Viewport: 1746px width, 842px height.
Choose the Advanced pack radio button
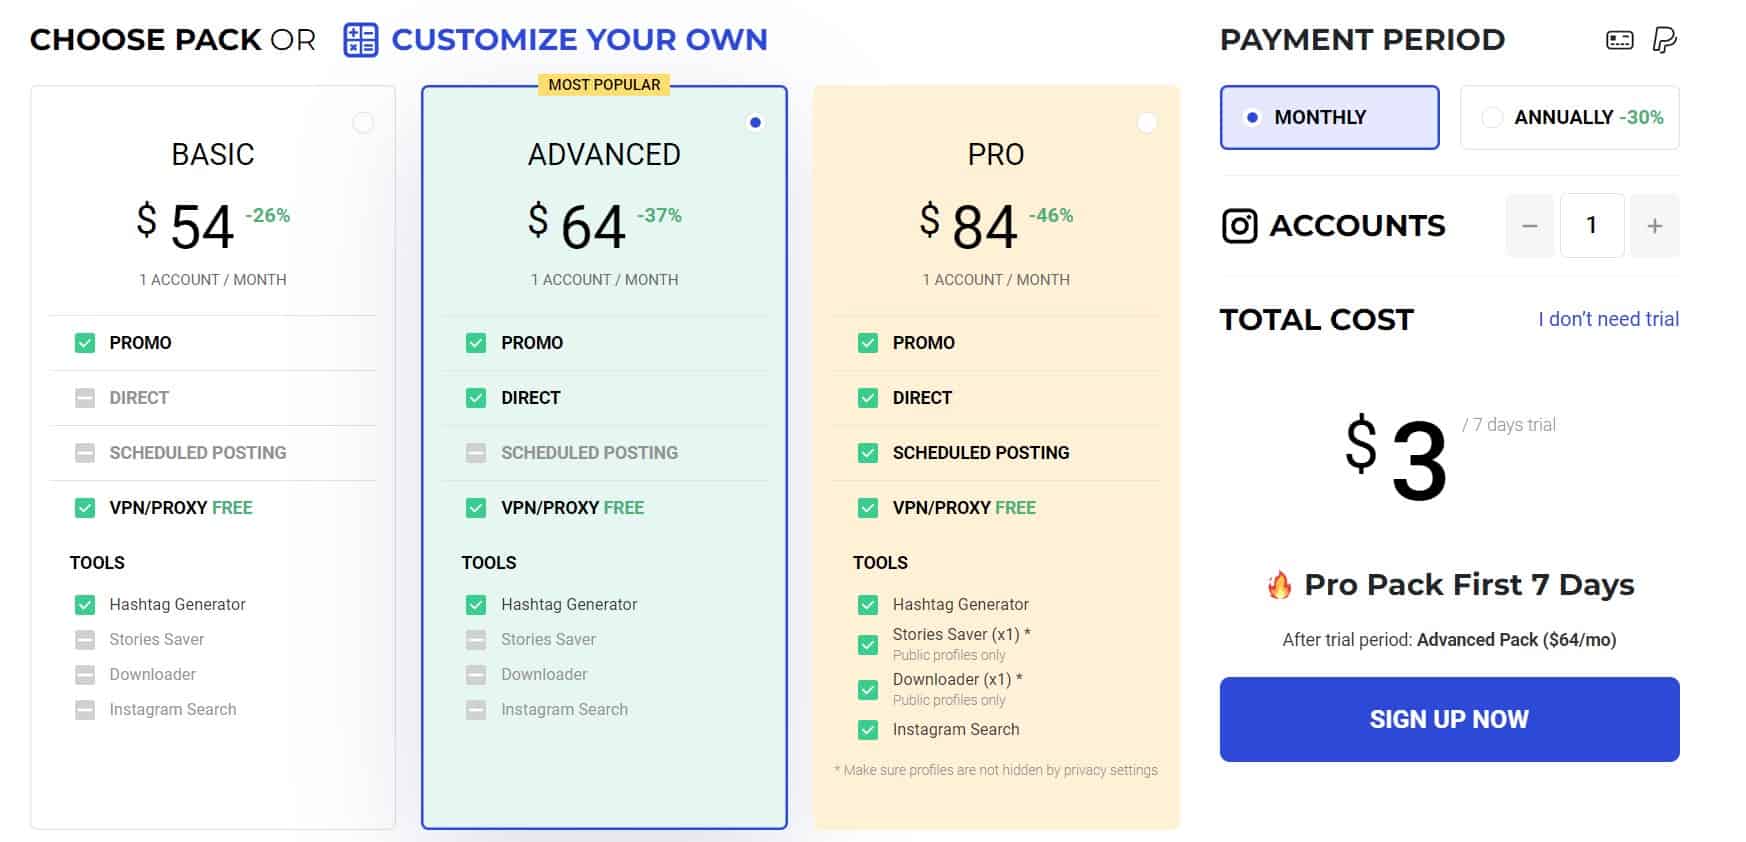click(x=755, y=122)
